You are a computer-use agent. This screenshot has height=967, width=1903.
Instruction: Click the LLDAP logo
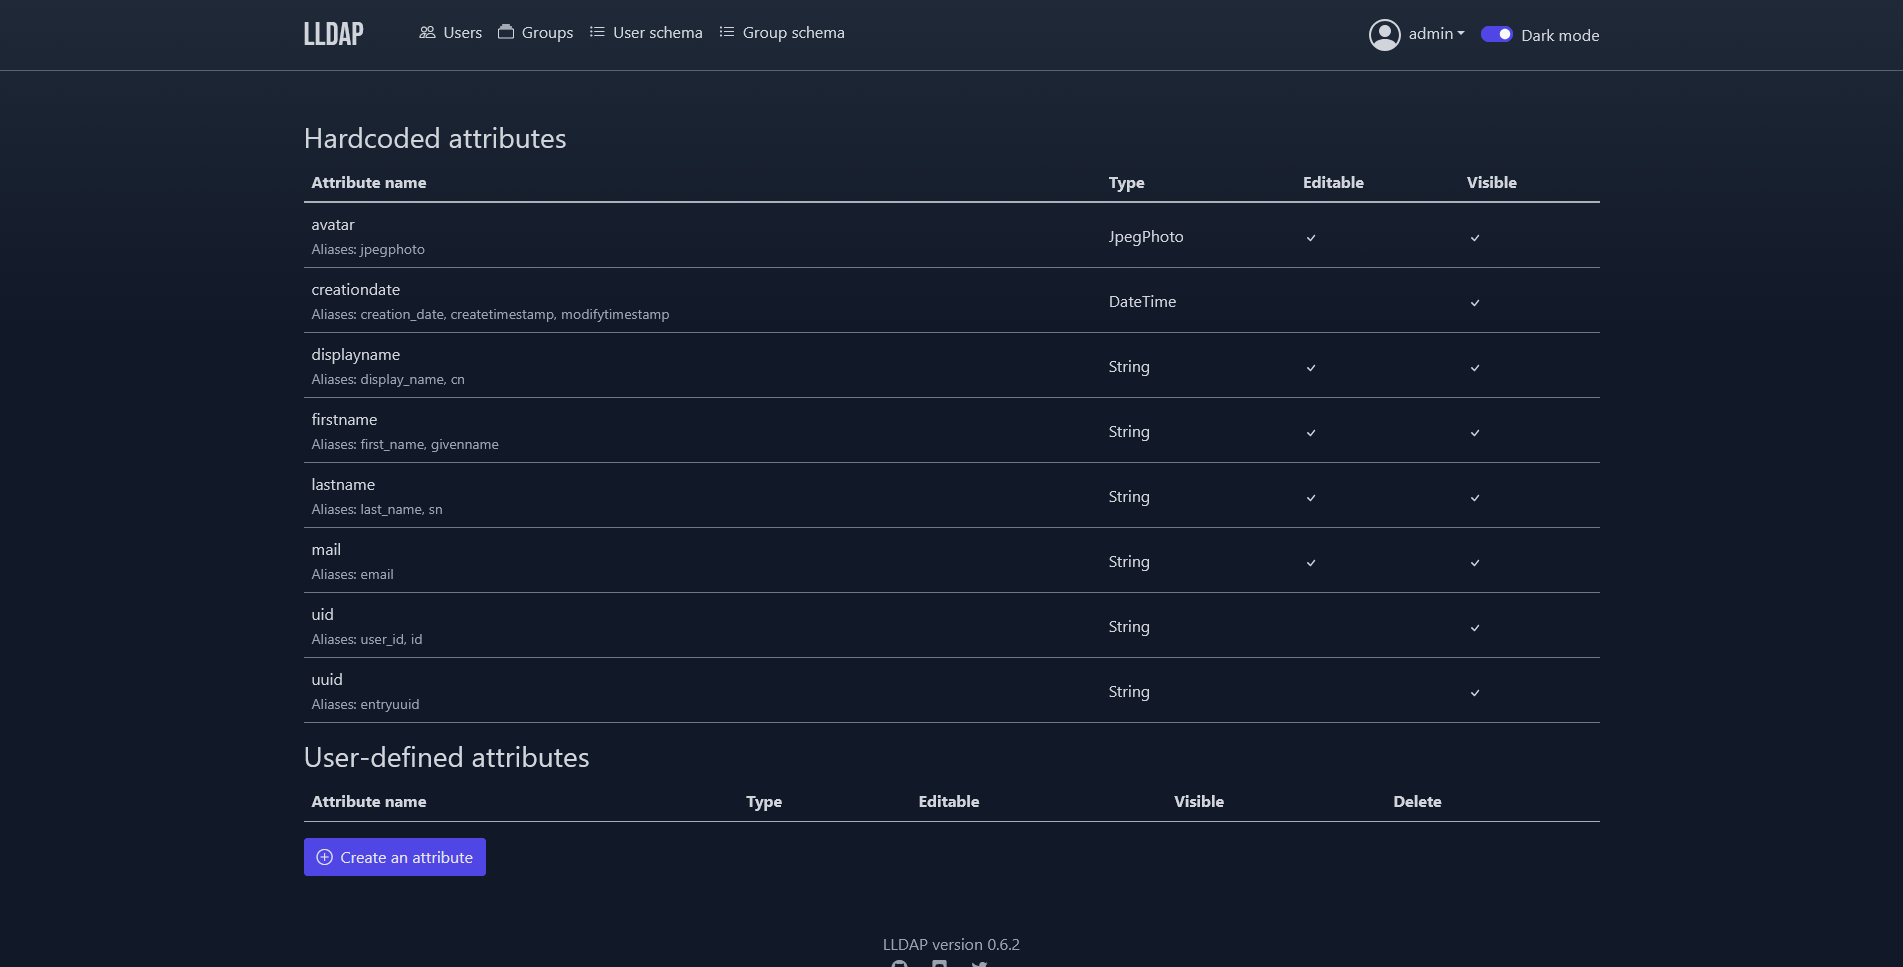click(333, 34)
